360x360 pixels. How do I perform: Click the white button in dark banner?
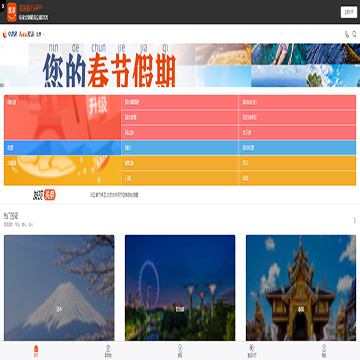tap(349, 12)
